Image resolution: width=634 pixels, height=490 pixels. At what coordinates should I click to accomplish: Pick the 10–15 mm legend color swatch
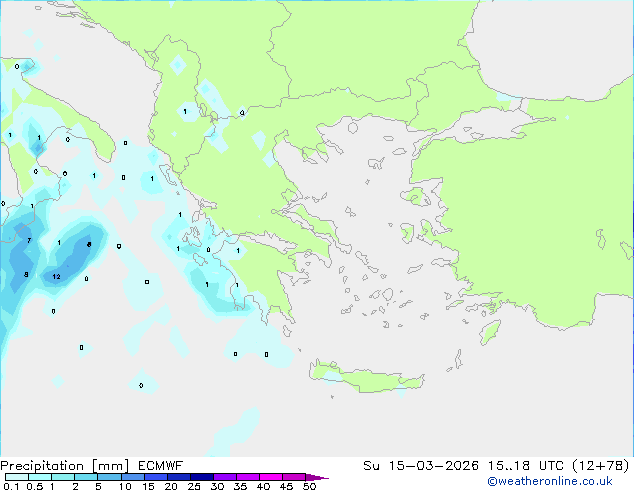(x=132, y=477)
